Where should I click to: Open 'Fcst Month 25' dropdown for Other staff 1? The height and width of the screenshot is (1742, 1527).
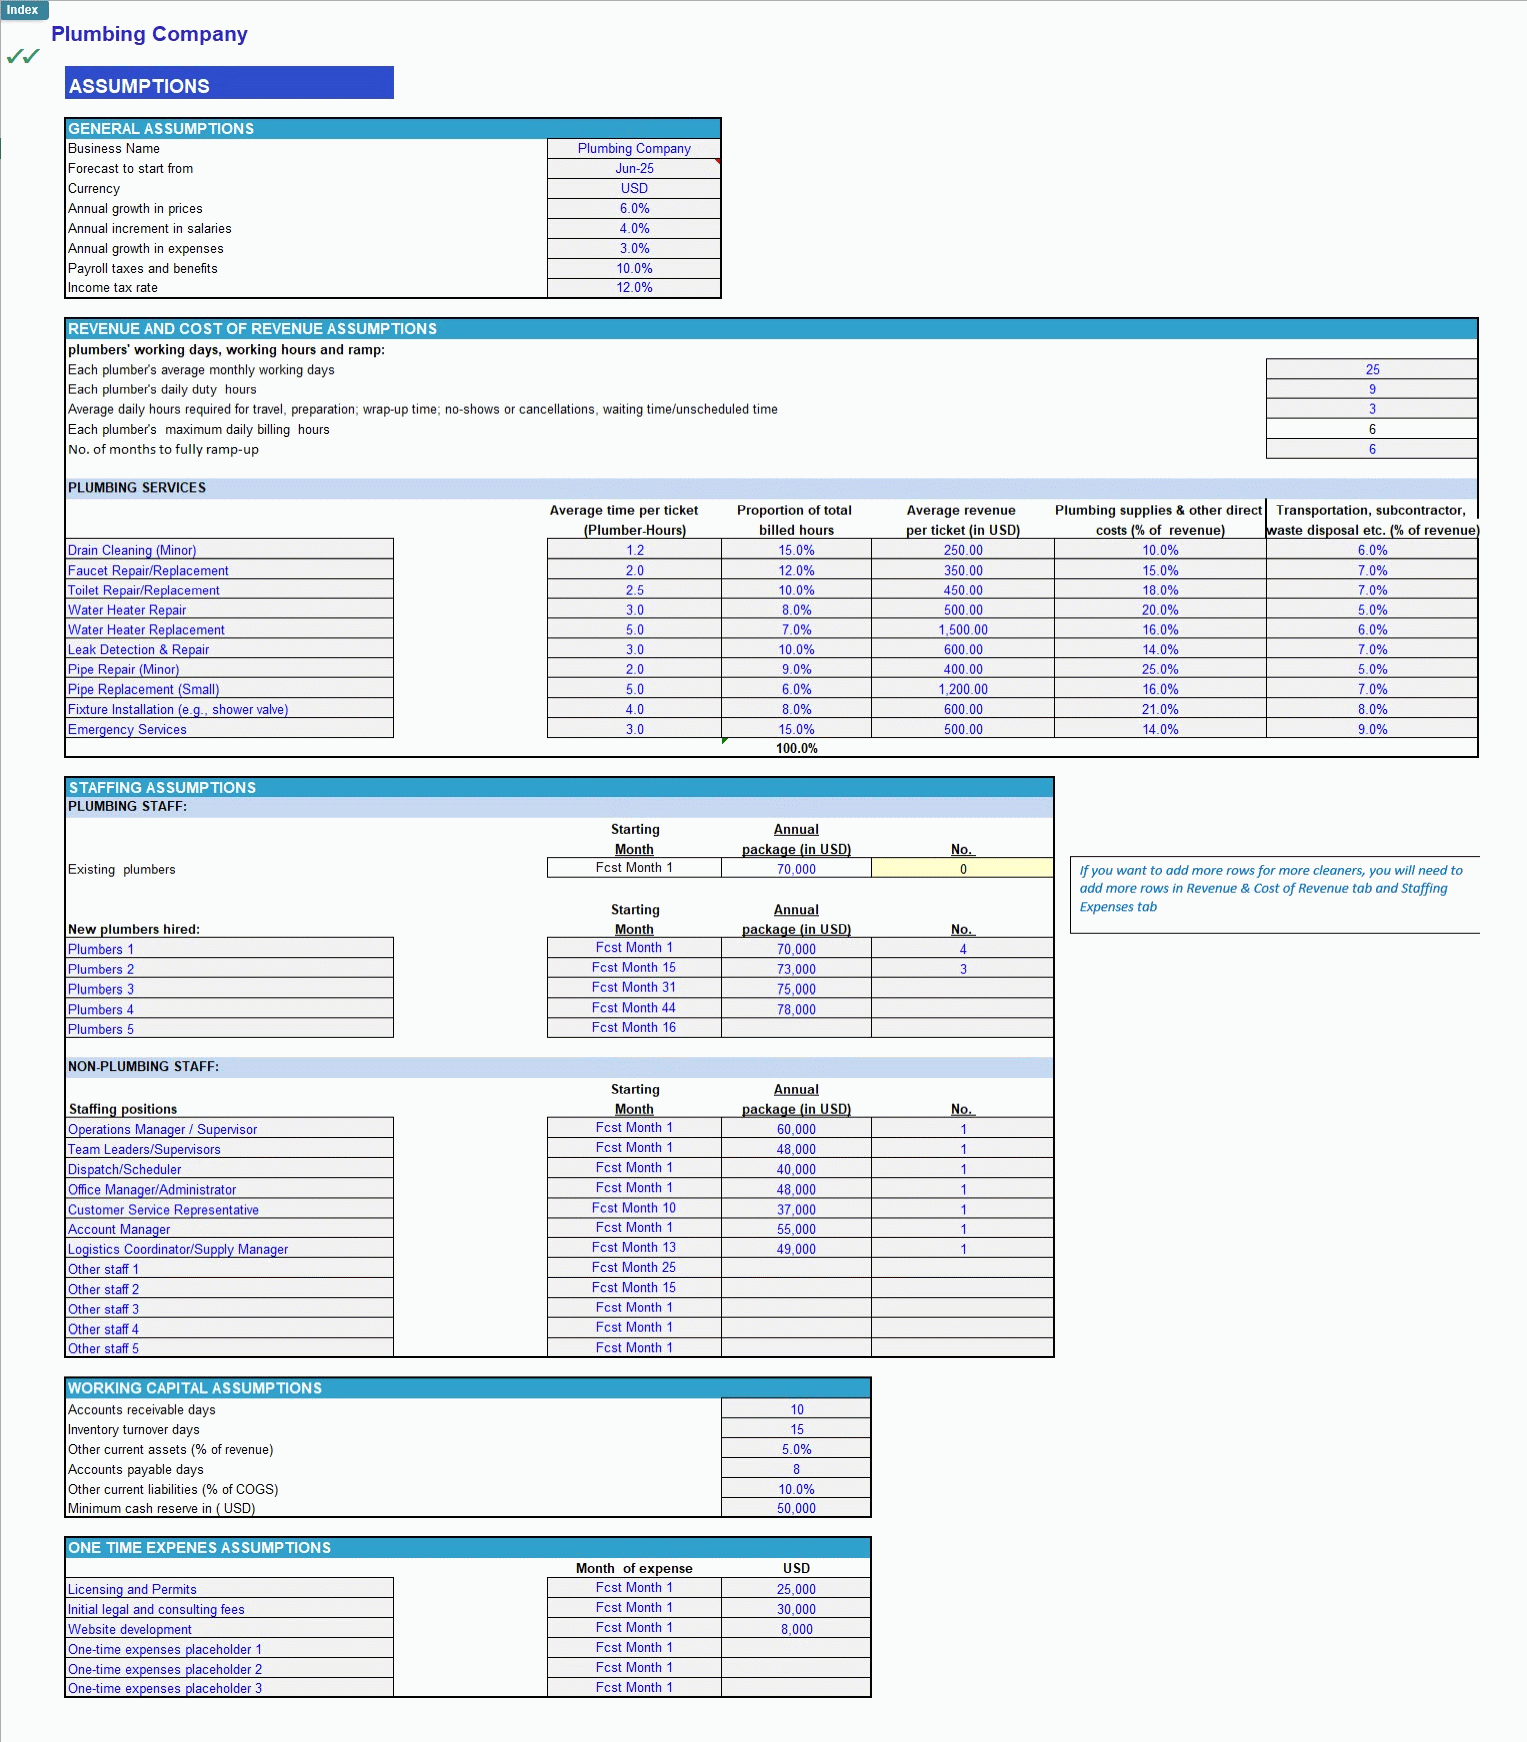[634, 1267]
